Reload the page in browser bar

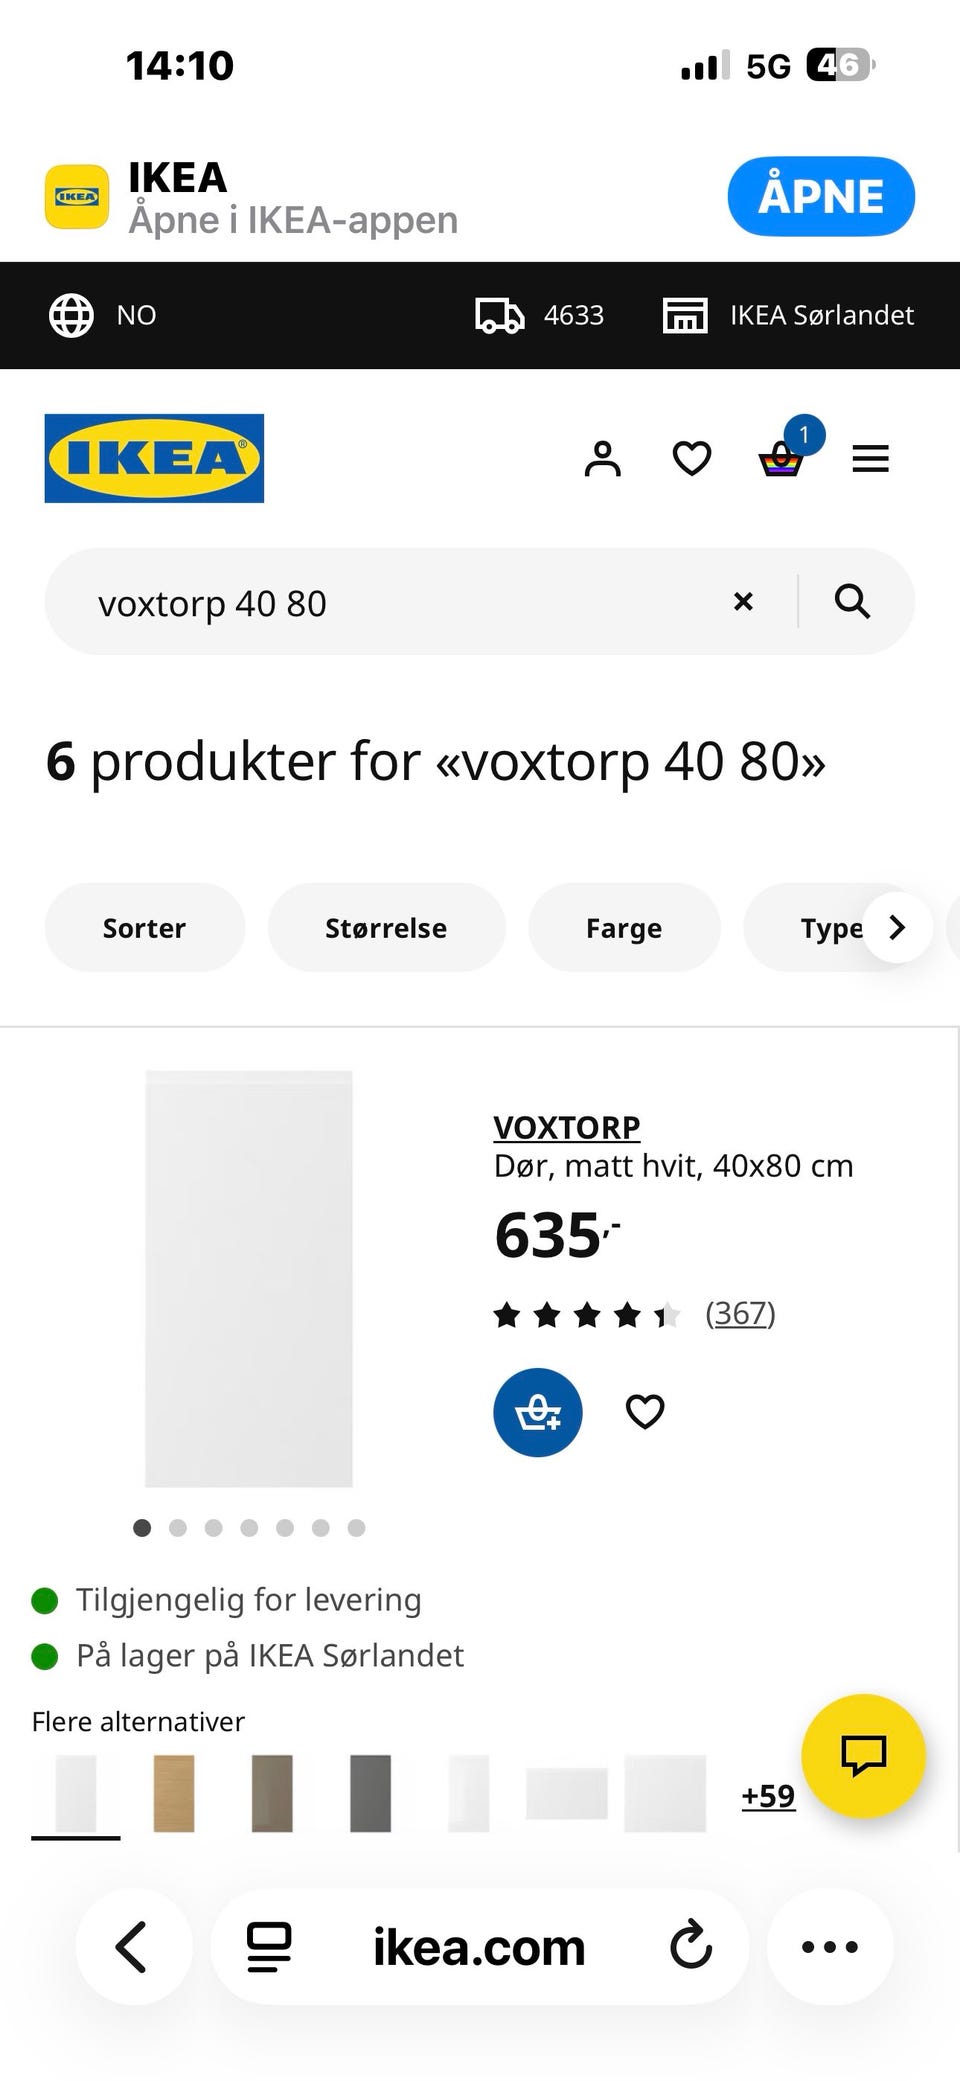click(691, 1946)
